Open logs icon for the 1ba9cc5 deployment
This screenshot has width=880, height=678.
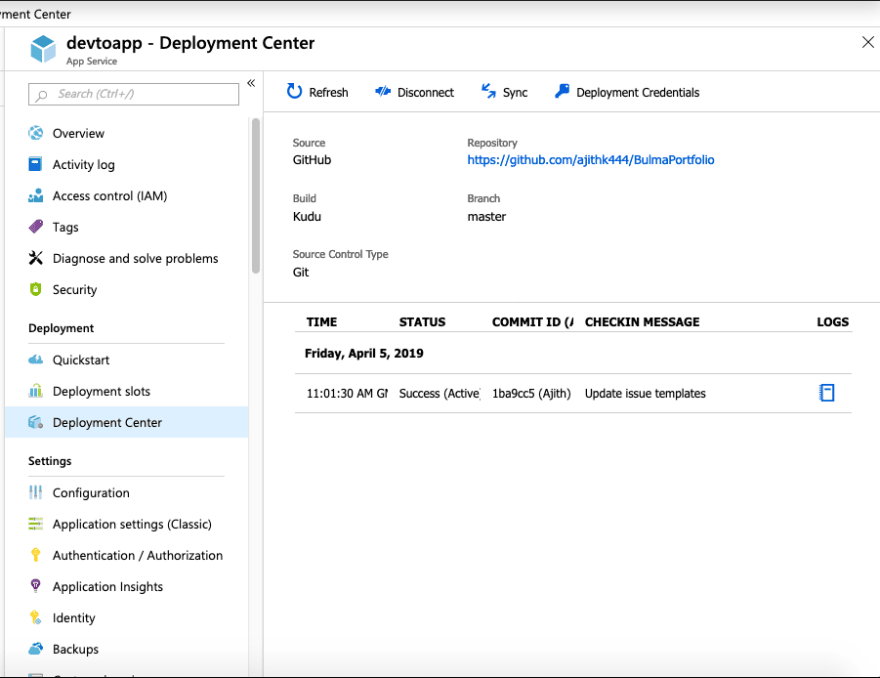[827, 392]
